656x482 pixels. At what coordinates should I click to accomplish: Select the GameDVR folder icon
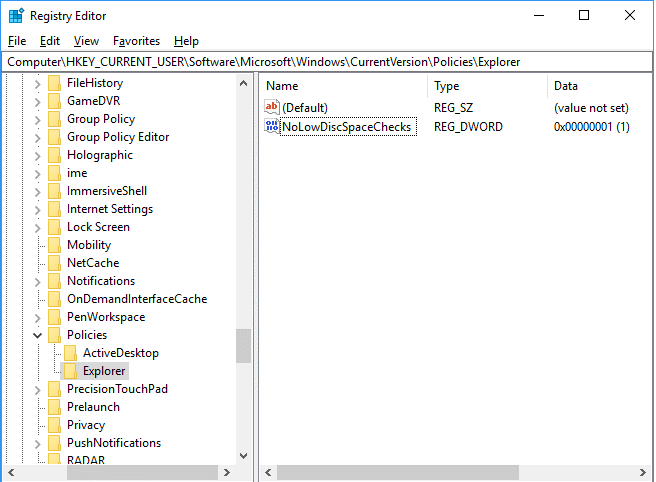point(54,101)
